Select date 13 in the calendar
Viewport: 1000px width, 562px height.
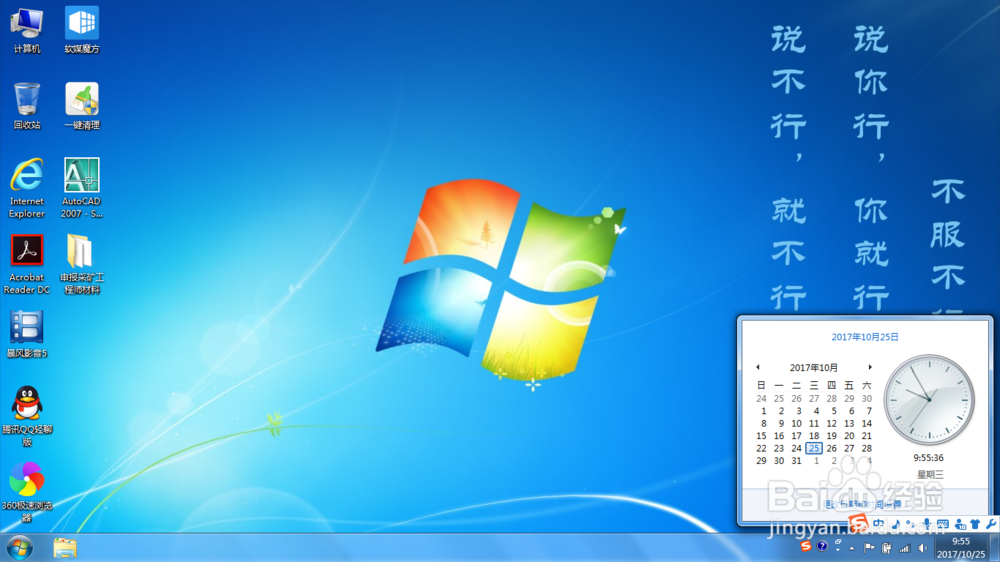pos(849,424)
